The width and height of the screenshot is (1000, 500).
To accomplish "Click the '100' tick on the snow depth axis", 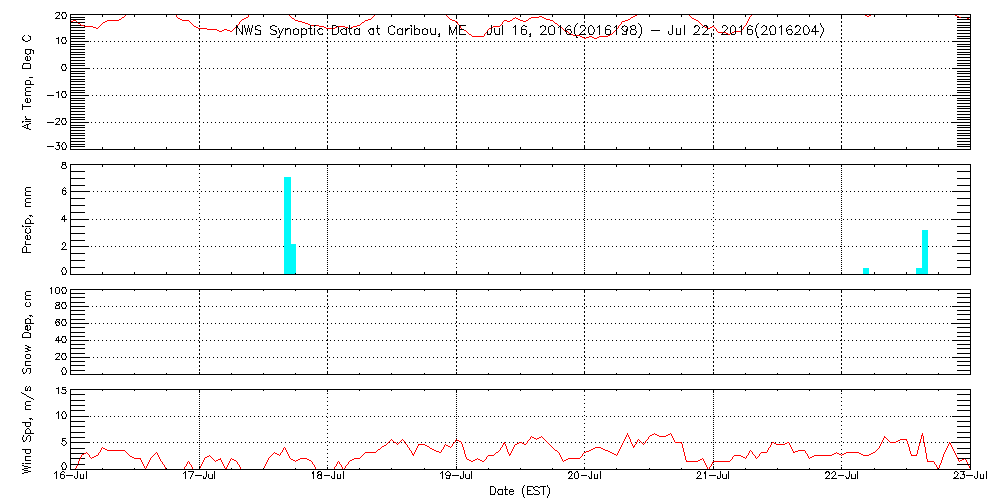I will click(x=56, y=291).
